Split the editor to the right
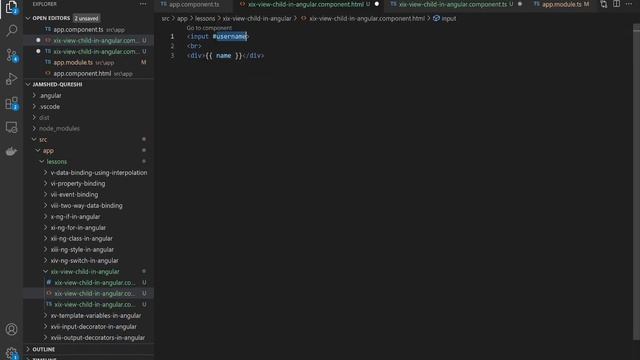The width and height of the screenshot is (640, 360). click(x=616, y=4)
